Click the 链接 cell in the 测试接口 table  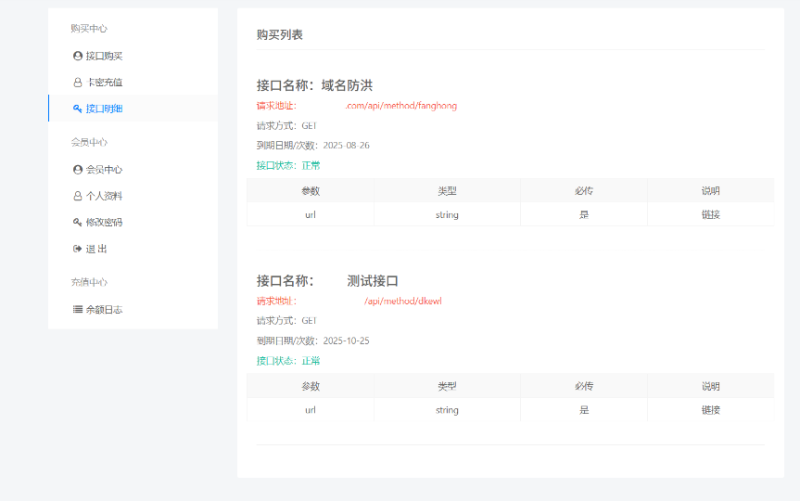(x=711, y=410)
